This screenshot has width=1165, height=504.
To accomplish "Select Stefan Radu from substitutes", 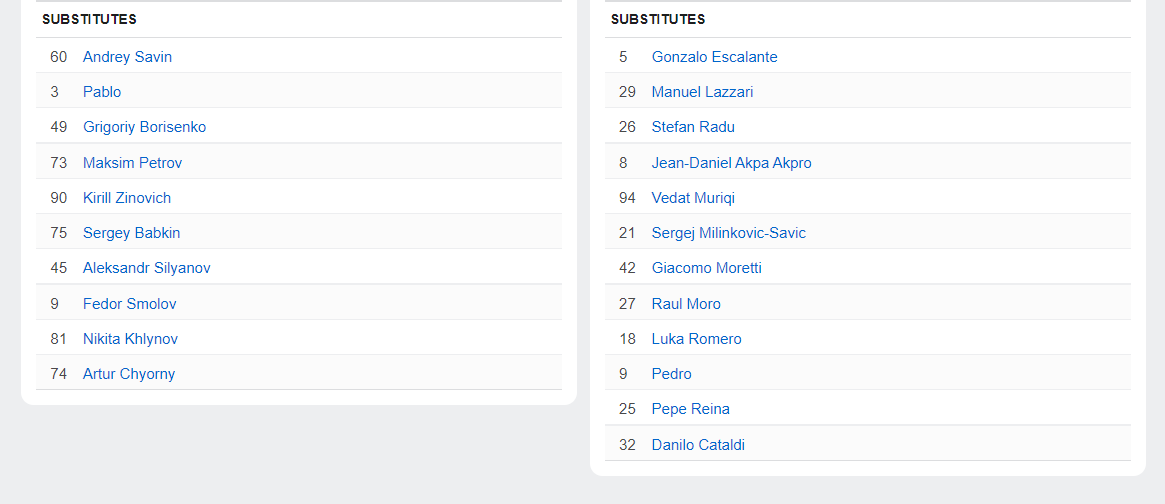I will coord(693,127).
